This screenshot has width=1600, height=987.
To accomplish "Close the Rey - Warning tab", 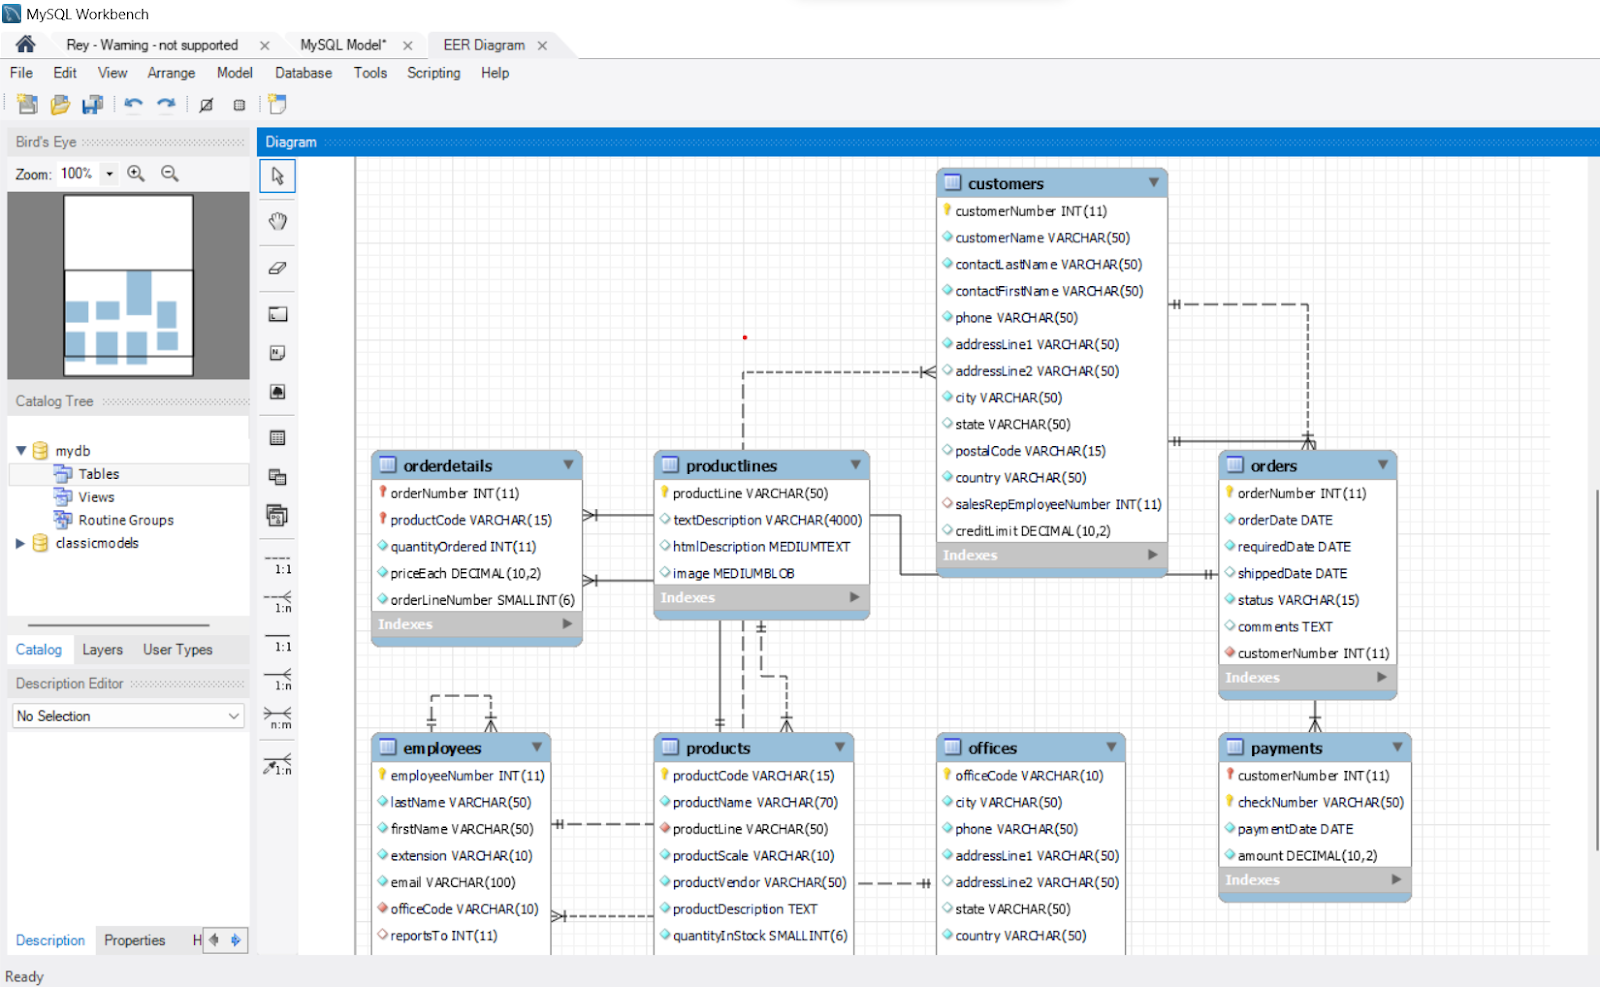I will (x=264, y=45).
